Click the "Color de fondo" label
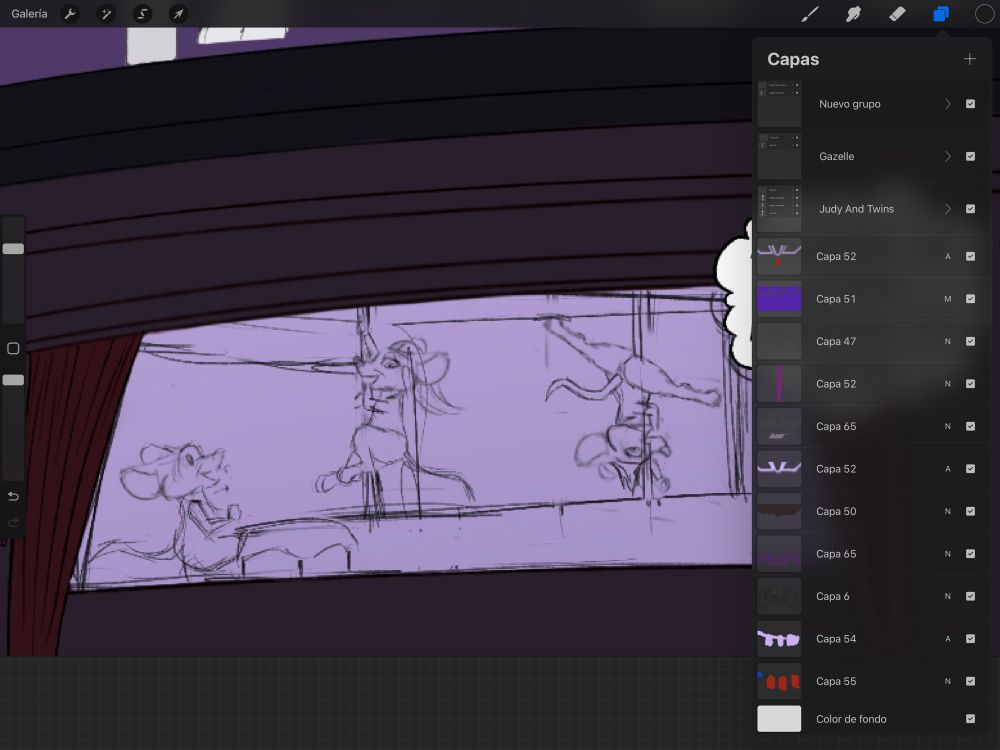This screenshot has width=1000, height=750. tap(851, 719)
